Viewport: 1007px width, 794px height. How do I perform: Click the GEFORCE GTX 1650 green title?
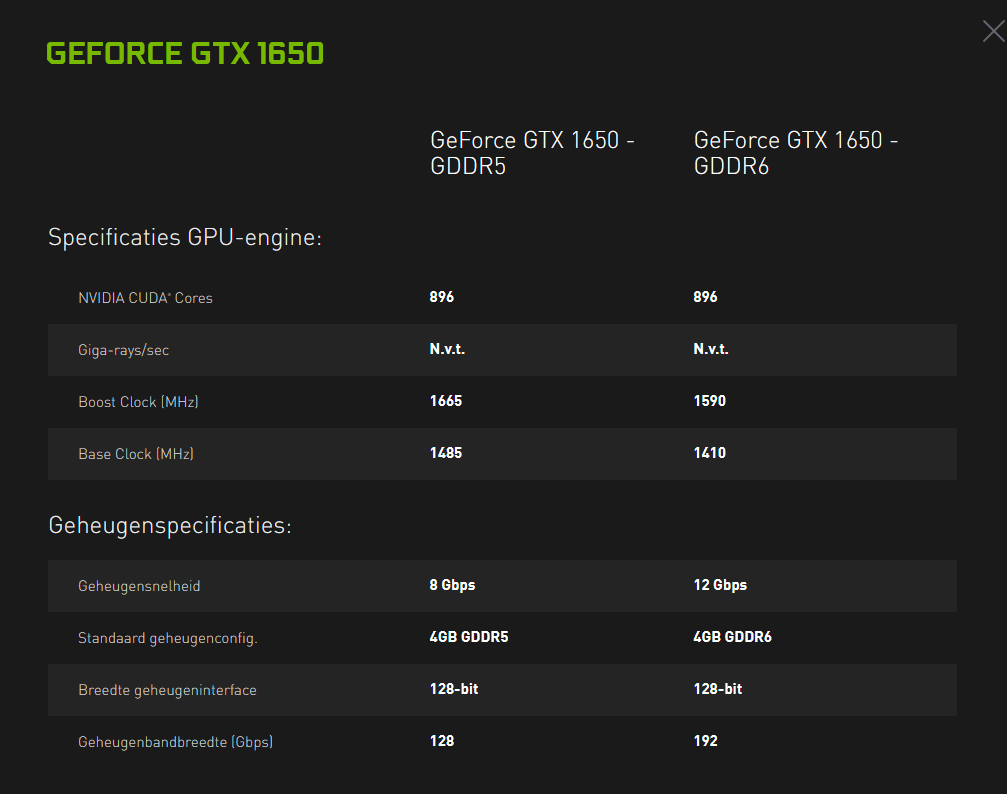pyautogui.click(x=185, y=53)
